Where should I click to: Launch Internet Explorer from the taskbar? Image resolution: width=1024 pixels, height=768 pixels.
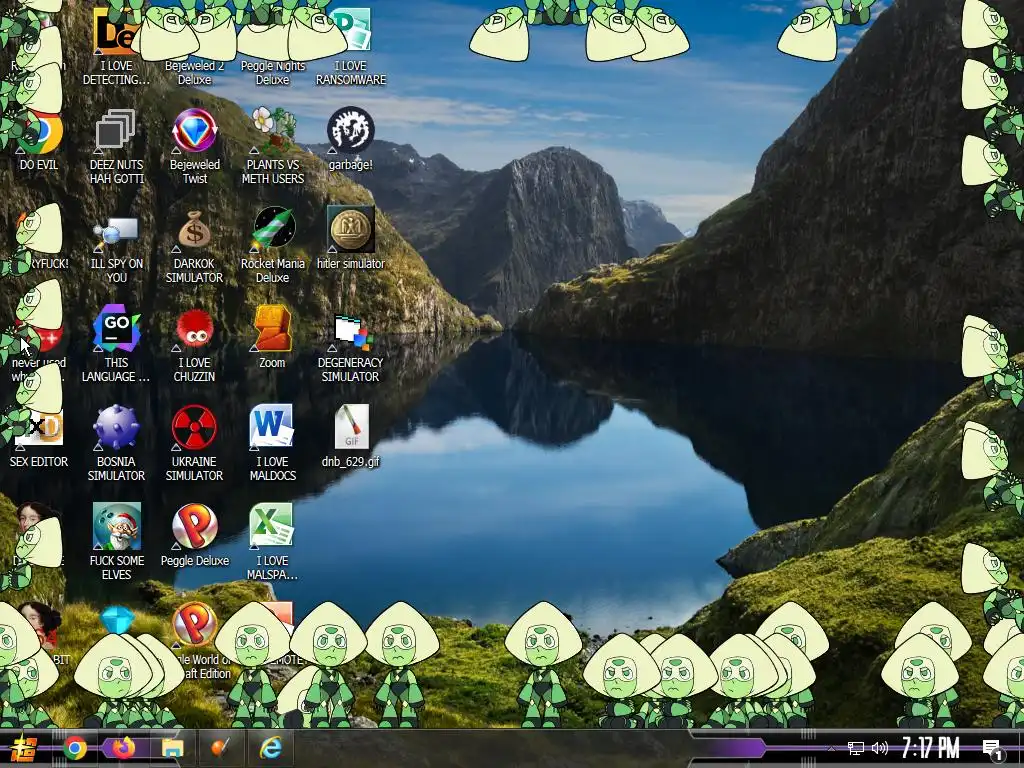(x=270, y=748)
